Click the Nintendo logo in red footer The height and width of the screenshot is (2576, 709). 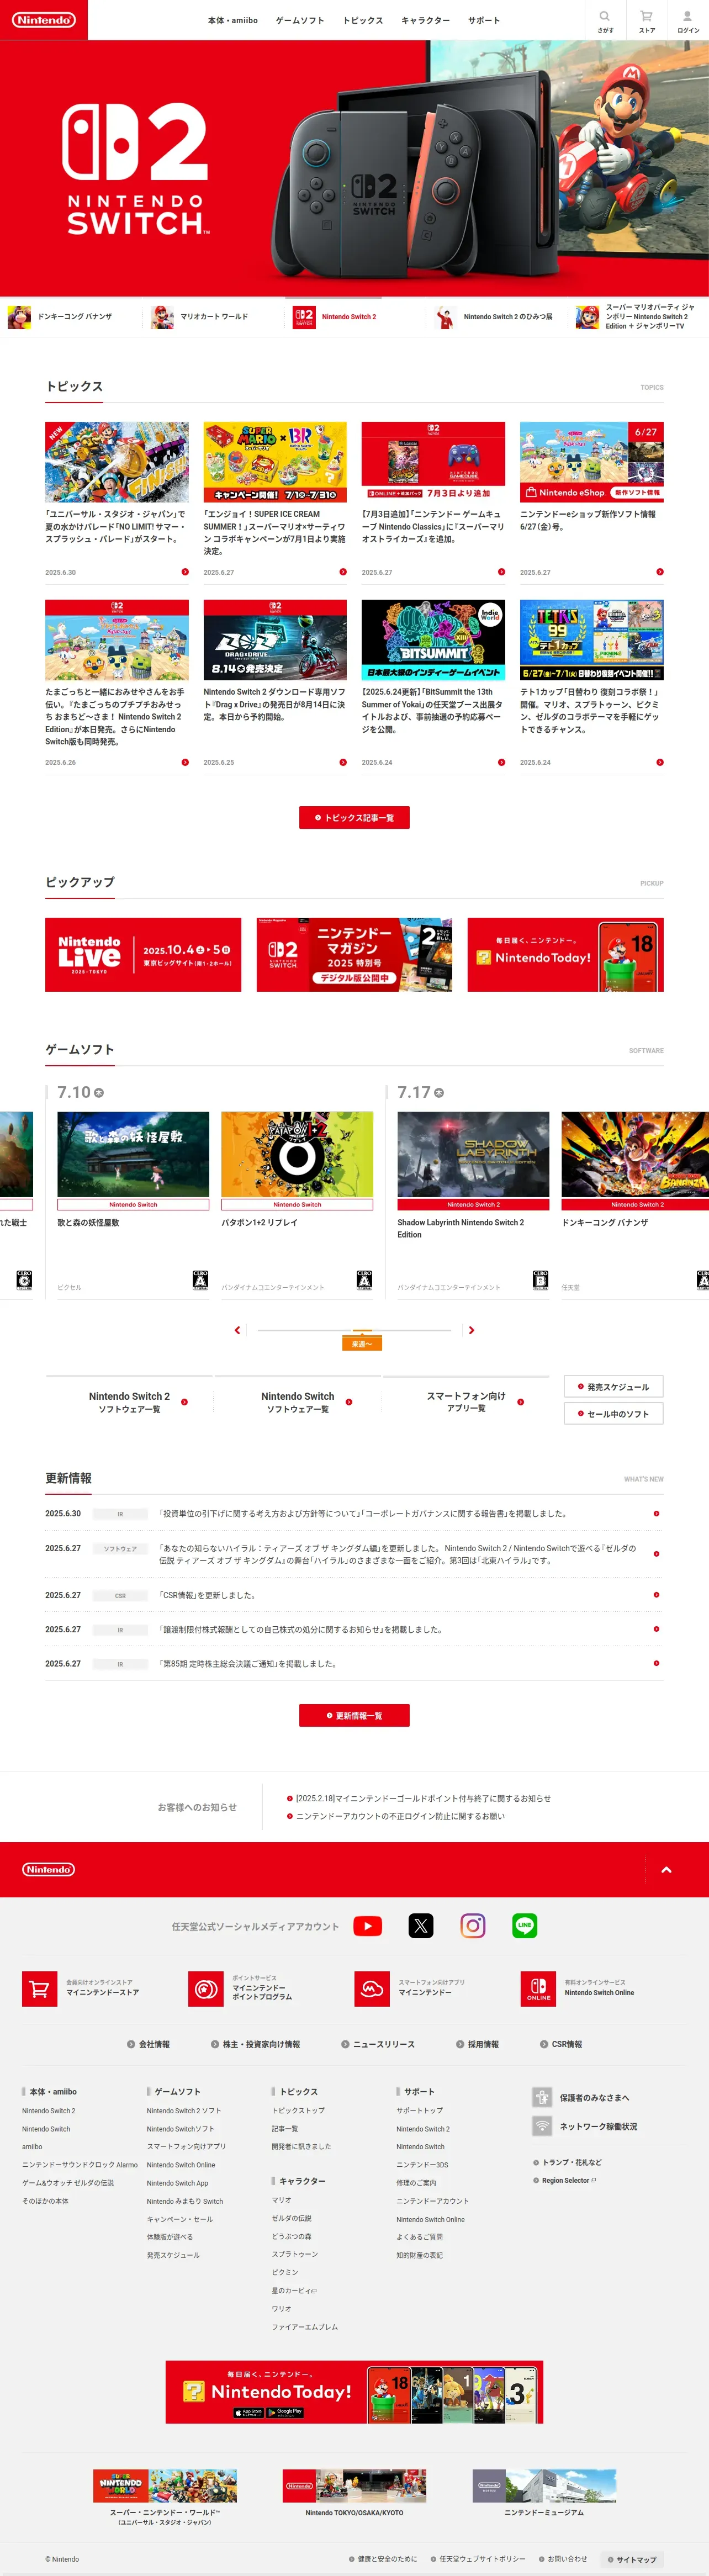pos(49,1868)
